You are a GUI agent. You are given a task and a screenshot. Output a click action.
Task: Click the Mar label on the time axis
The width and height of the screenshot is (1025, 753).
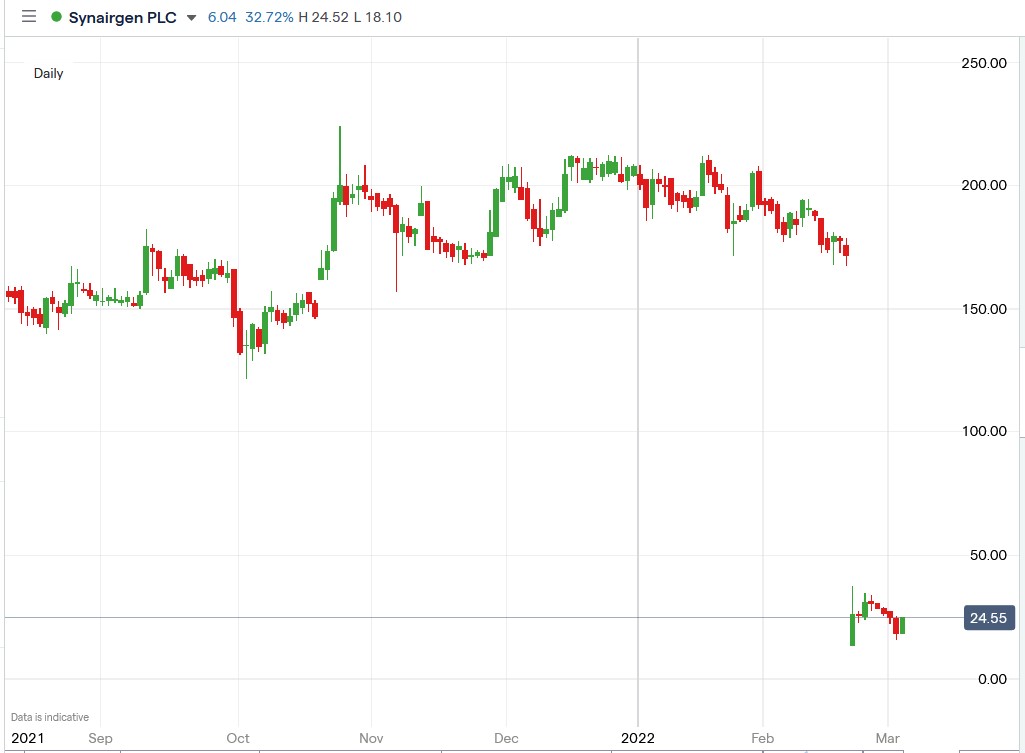click(x=888, y=738)
